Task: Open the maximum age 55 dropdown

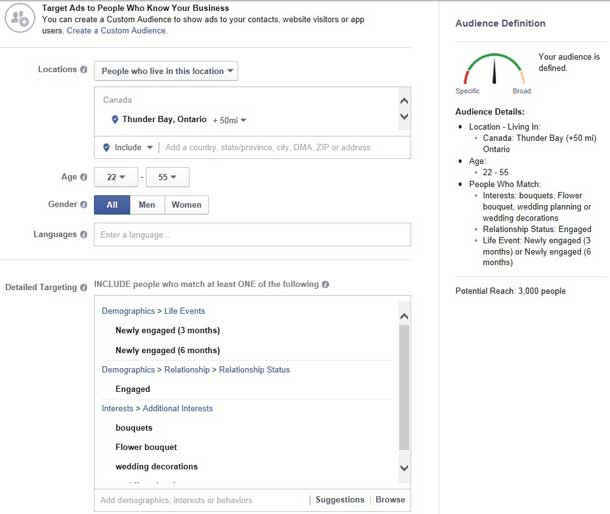Action: point(167,177)
